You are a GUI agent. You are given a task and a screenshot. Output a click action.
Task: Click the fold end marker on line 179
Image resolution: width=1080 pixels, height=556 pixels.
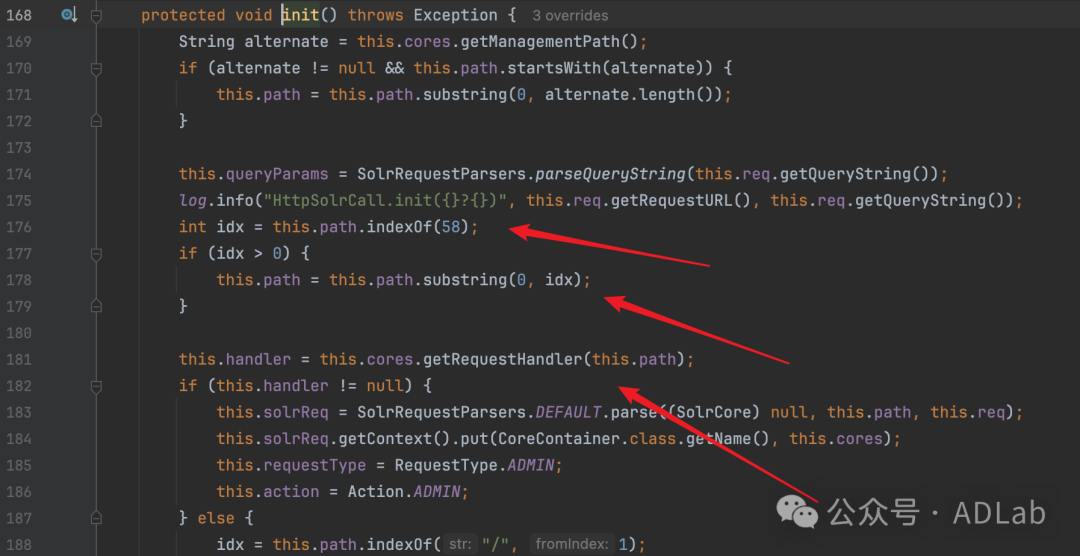point(96,306)
